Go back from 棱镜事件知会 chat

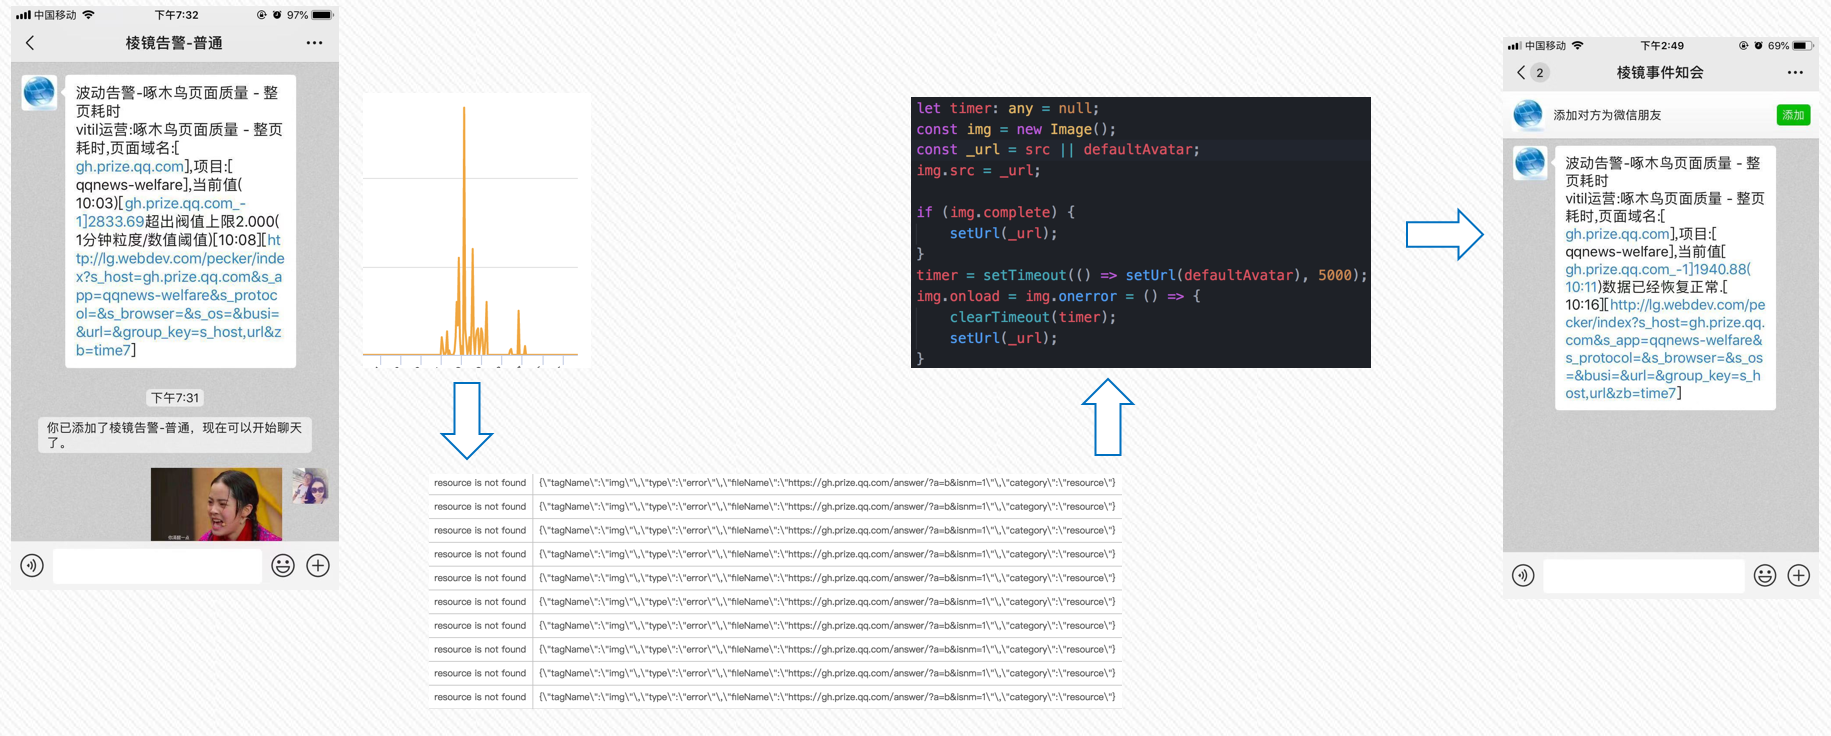click(1521, 73)
